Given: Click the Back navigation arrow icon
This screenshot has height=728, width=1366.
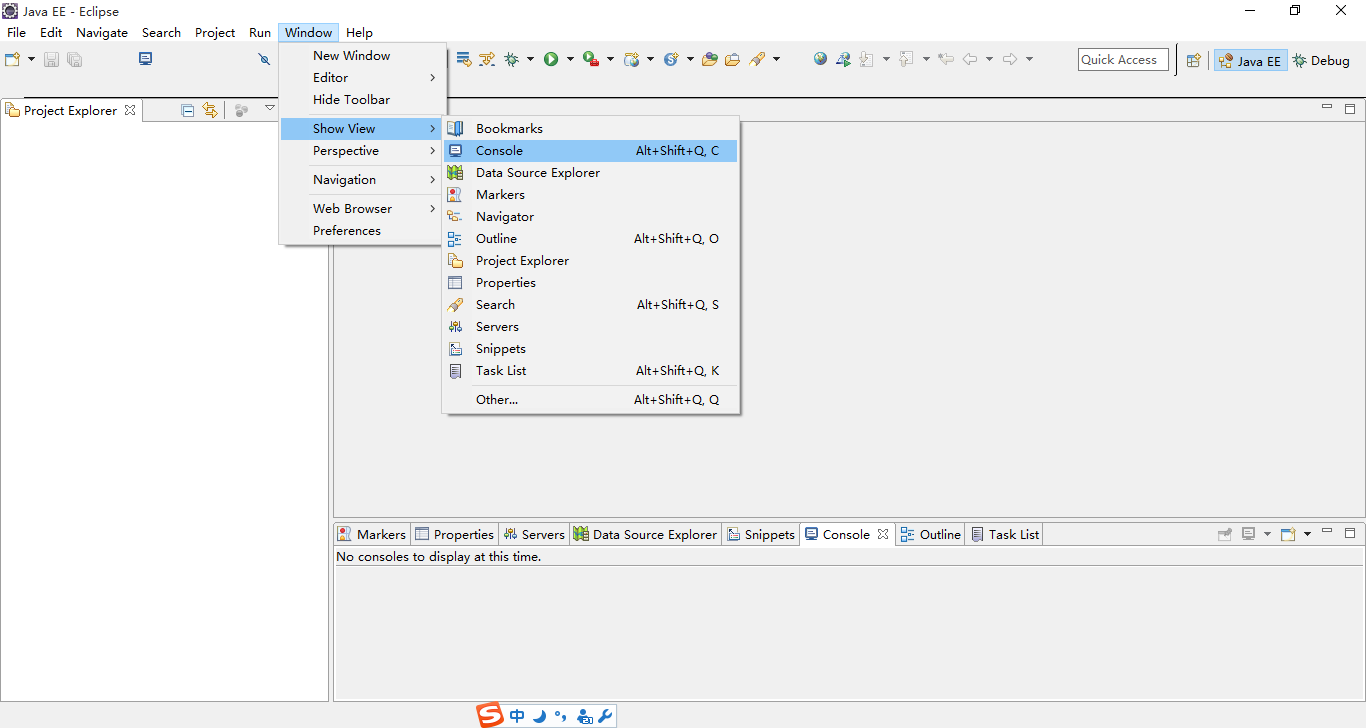Looking at the screenshot, I should click(x=970, y=60).
